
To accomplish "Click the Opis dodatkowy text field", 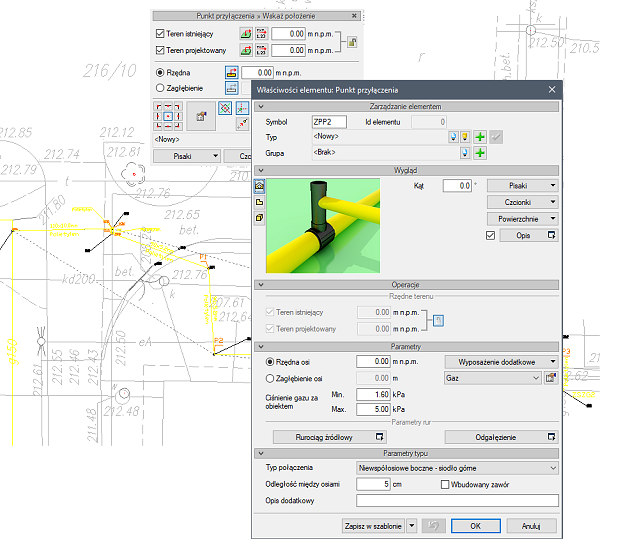I will [x=457, y=501].
